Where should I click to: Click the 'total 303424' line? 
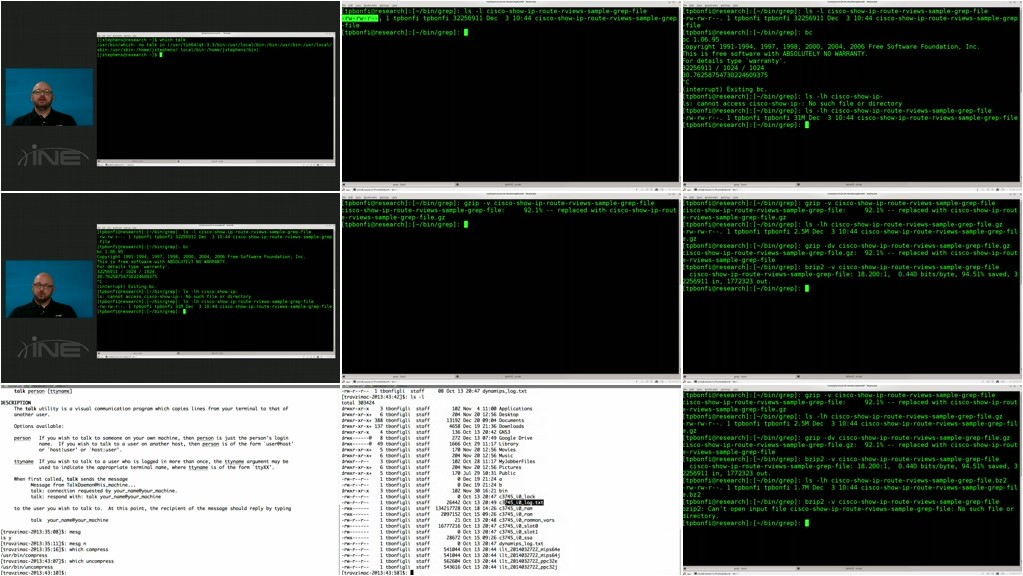tap(359, 402)
